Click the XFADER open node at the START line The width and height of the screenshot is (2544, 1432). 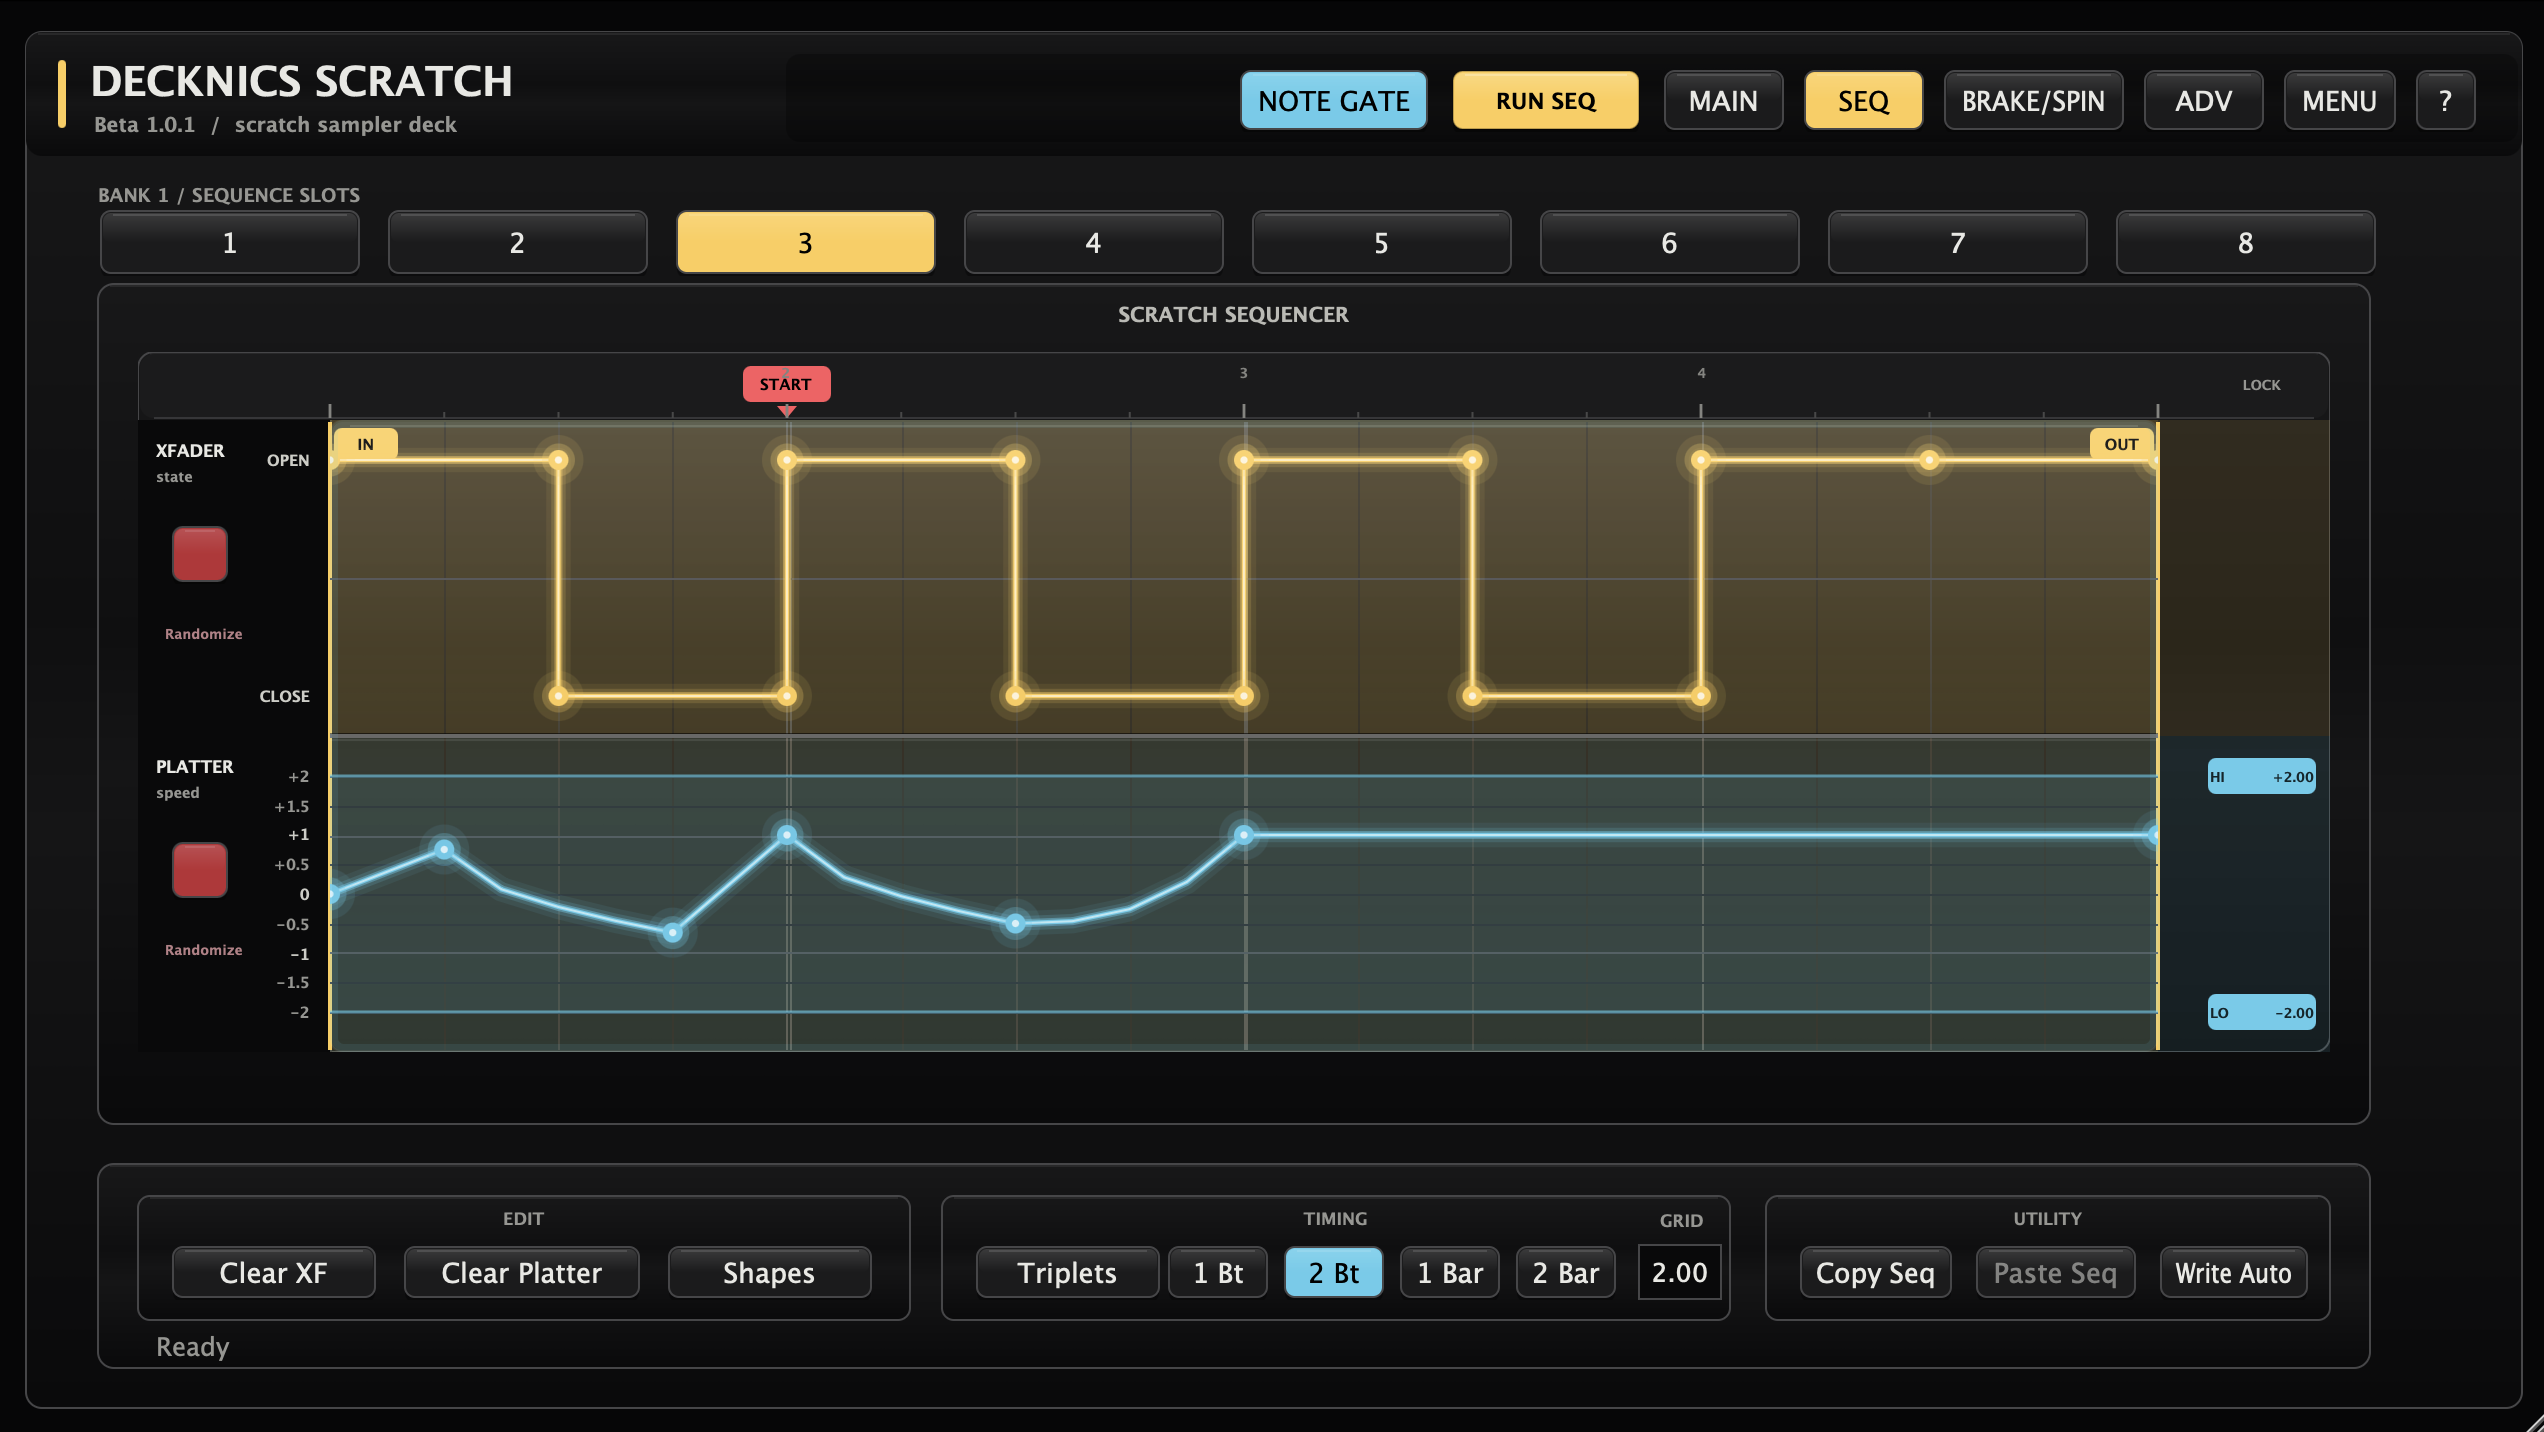coord(787,460)
